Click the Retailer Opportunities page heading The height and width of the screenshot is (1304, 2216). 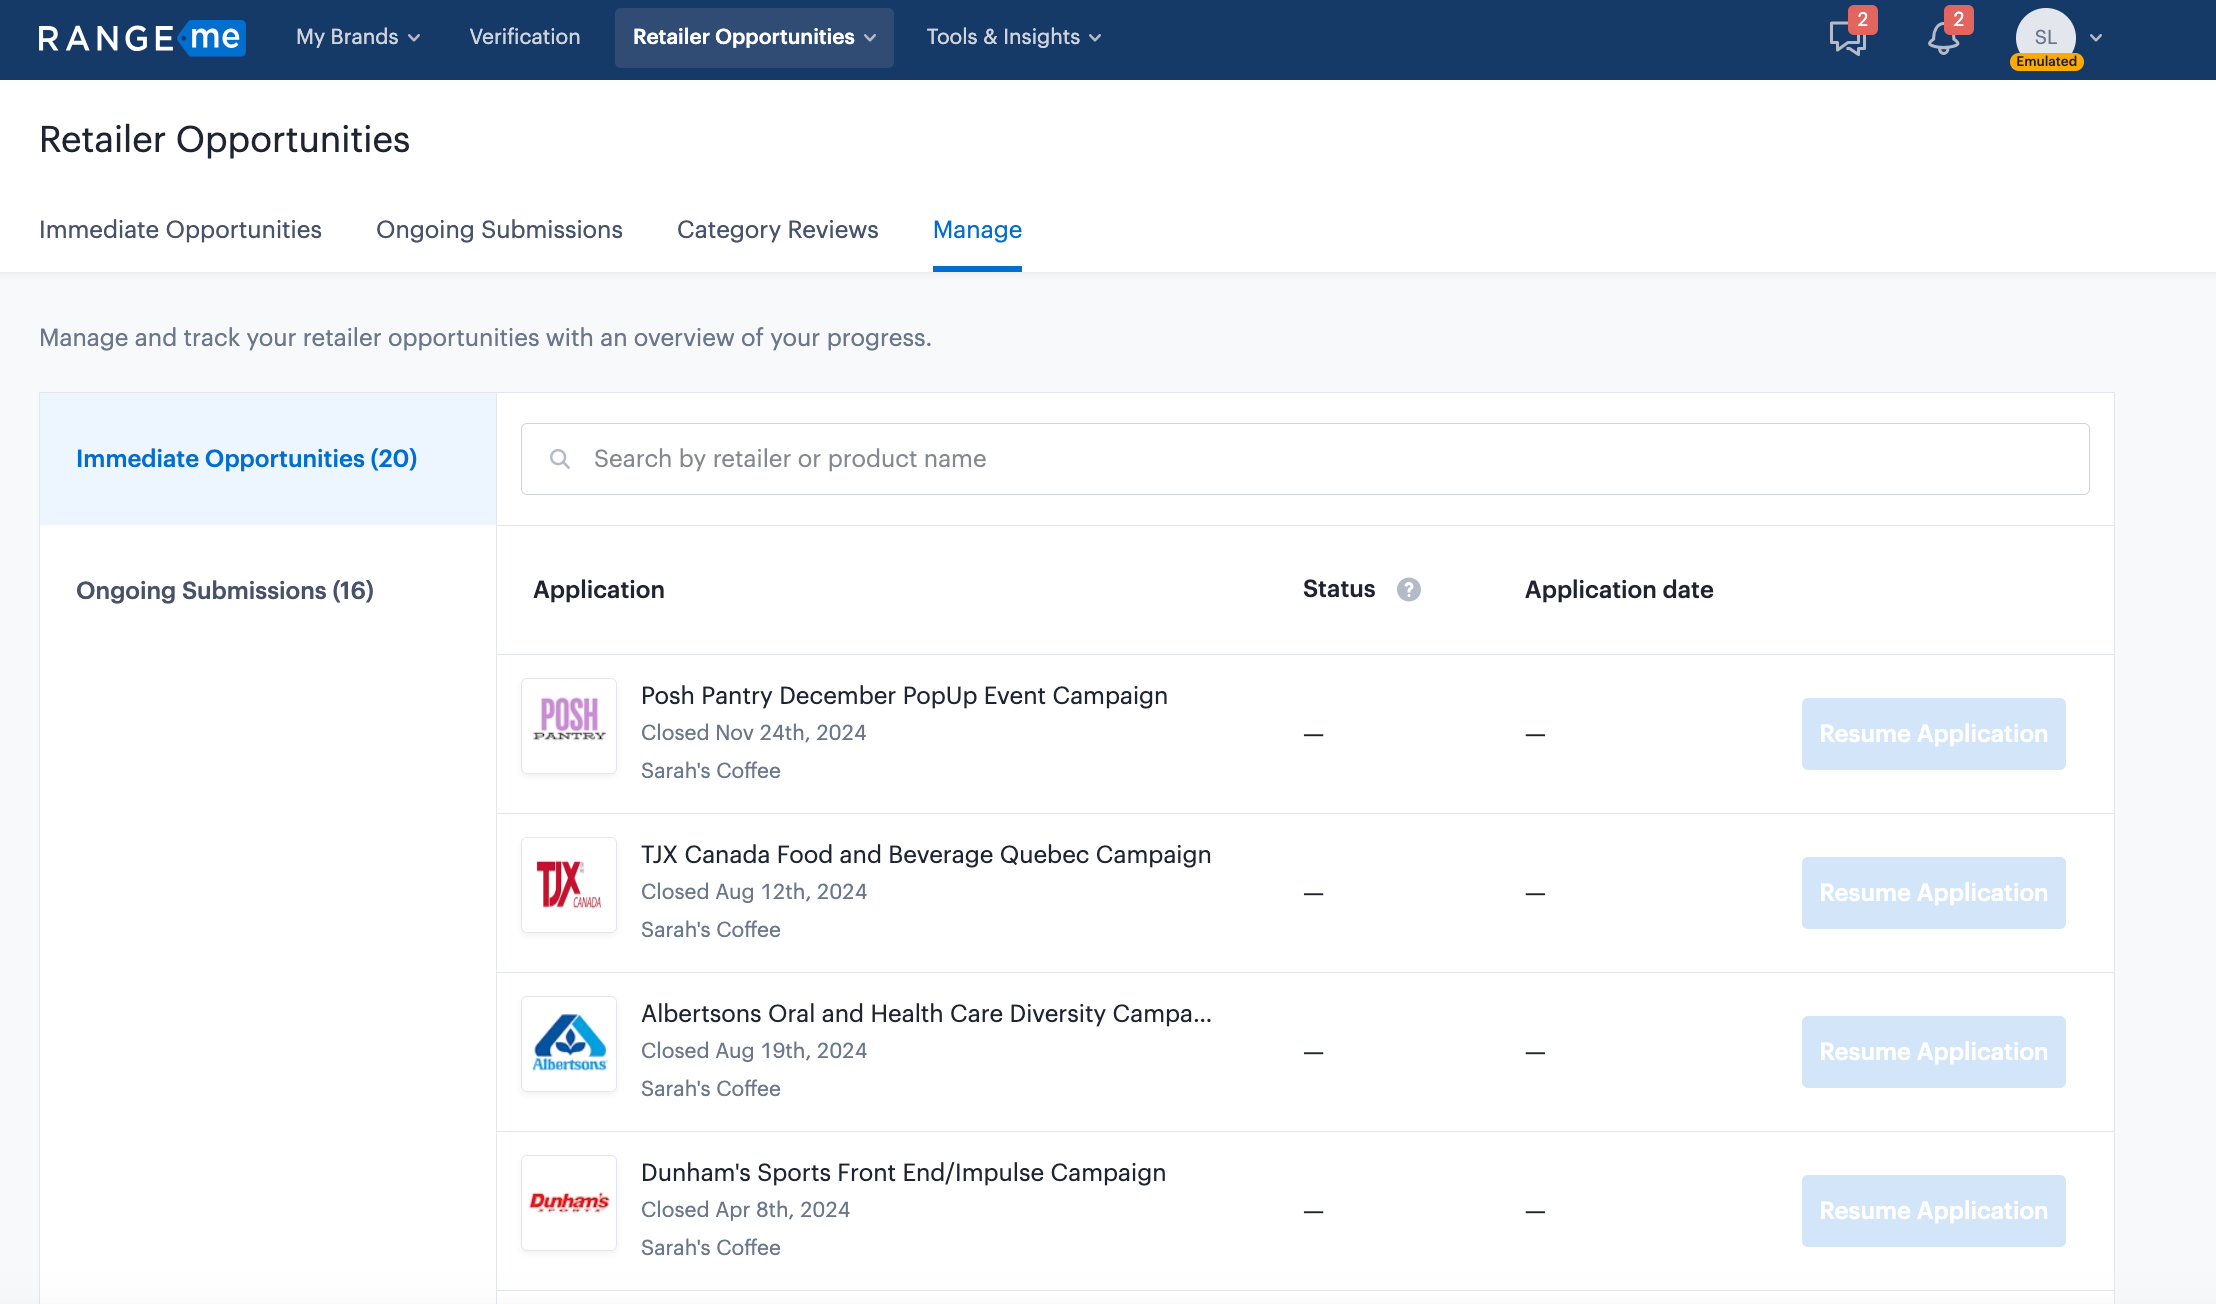[224, 140]
